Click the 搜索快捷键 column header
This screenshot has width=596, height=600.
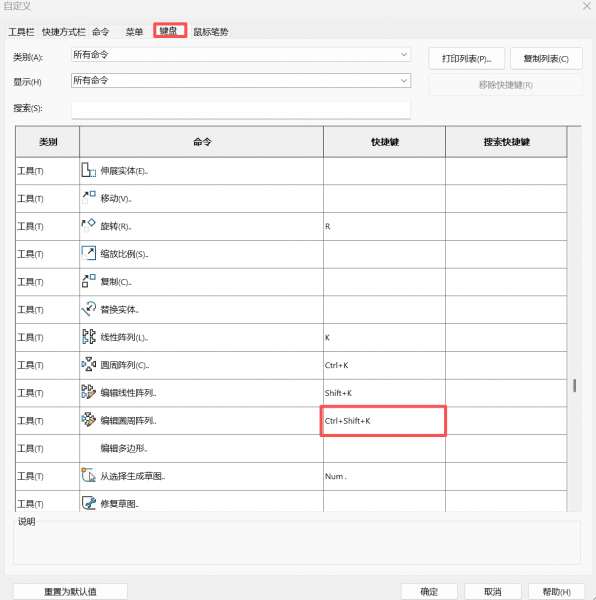pos(506,142)
